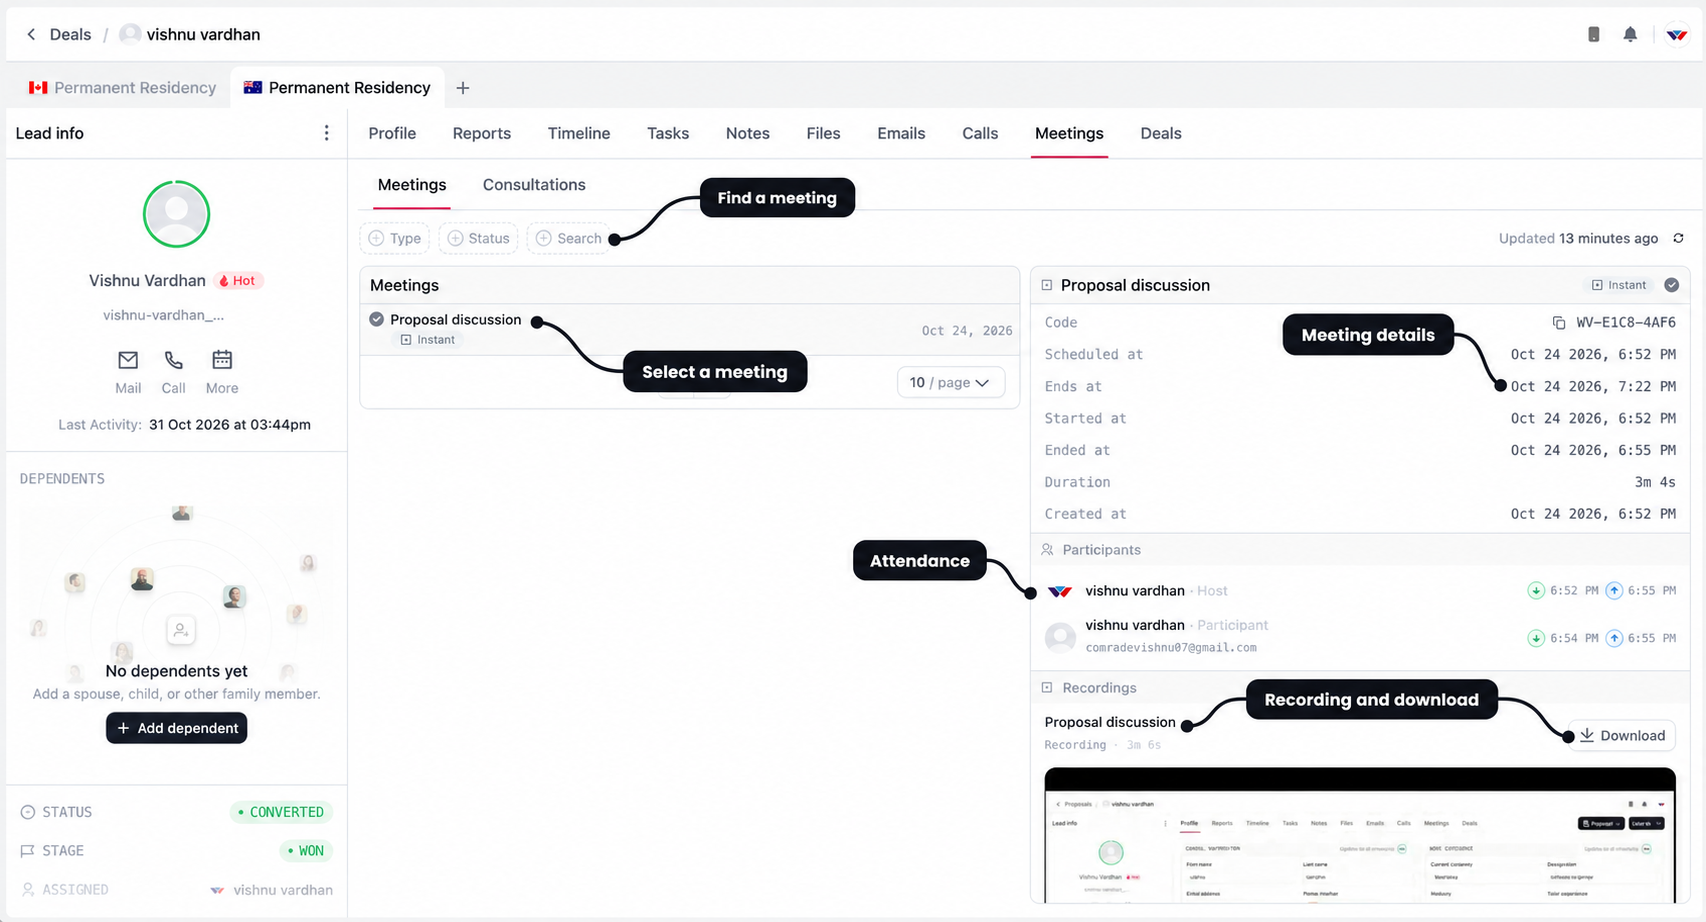Click the completed check icon in details header
The width and height of the screenshot is (1706, 922).
tap(1671, 285)
